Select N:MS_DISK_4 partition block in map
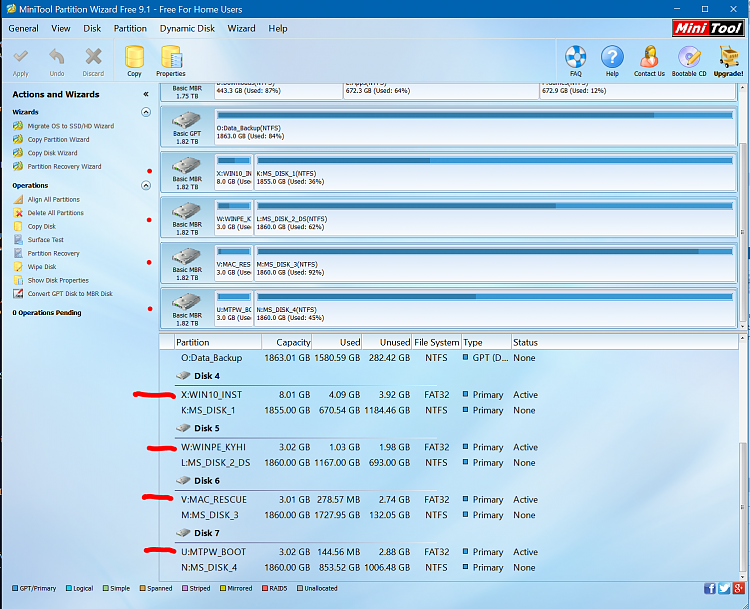This screenshot has height=609, width=750. click(495, 308)
